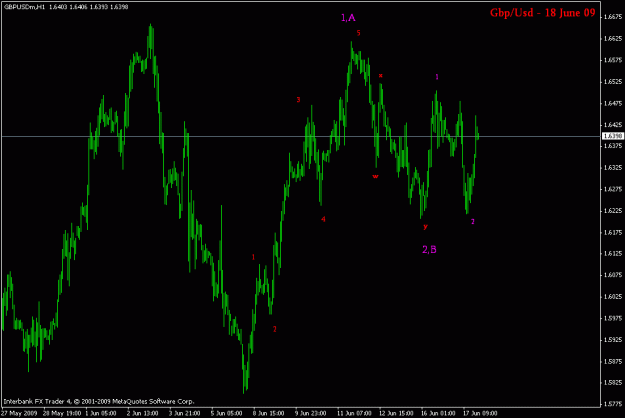625x418 pixels.
Task: Click the 1.6525 price axis value
Action: (613, 82)
